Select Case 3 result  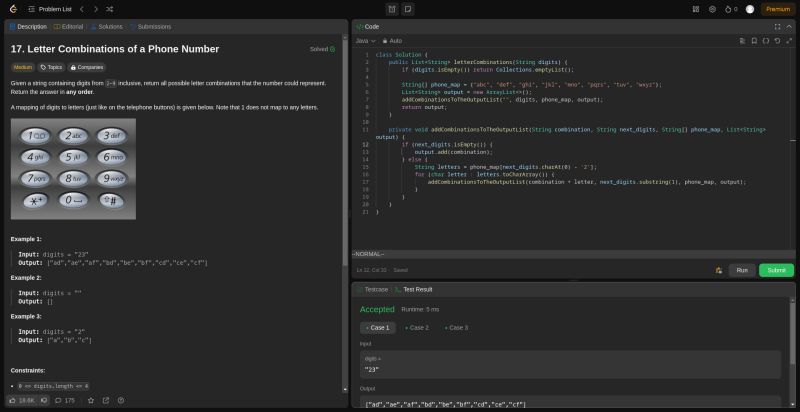point(456,328)
